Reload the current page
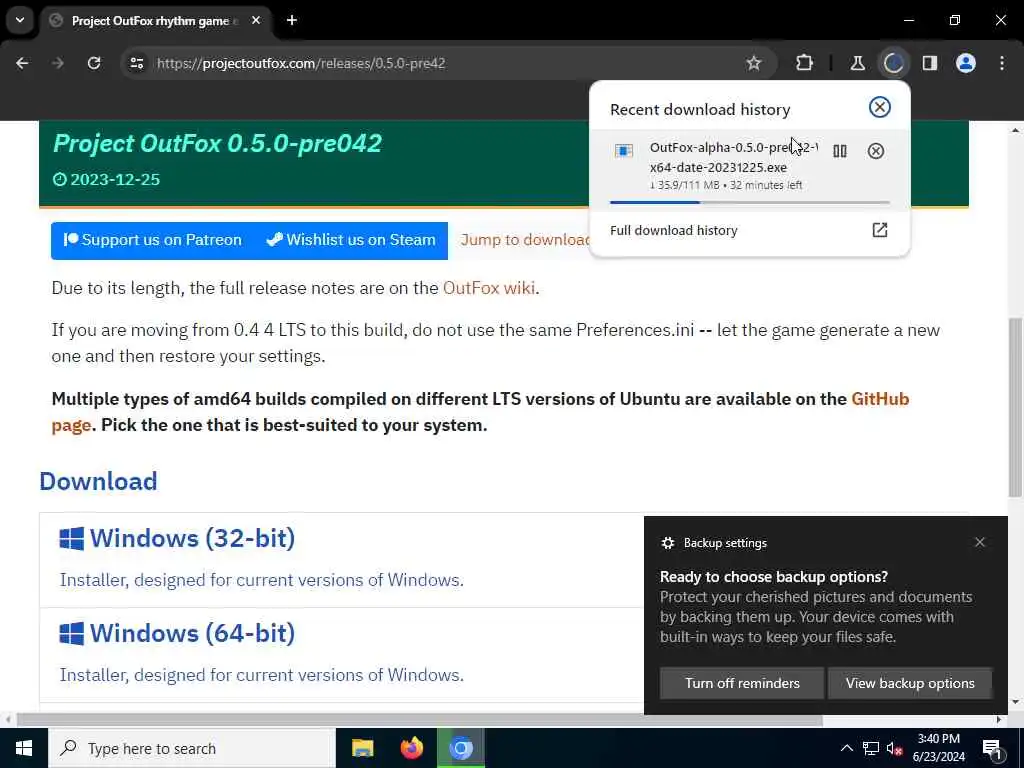 point(94,63)
